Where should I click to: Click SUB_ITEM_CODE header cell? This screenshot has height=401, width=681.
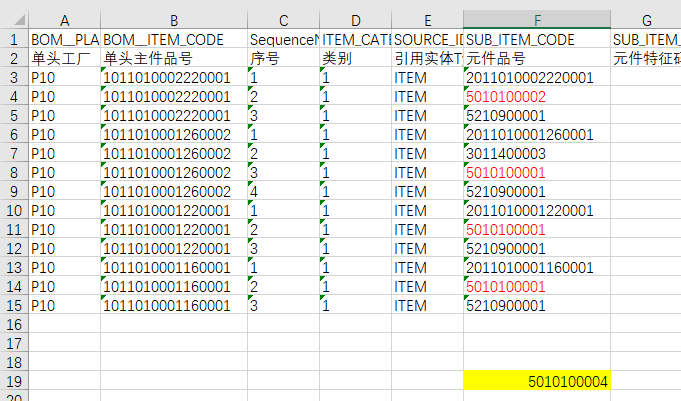click(537, 39)
